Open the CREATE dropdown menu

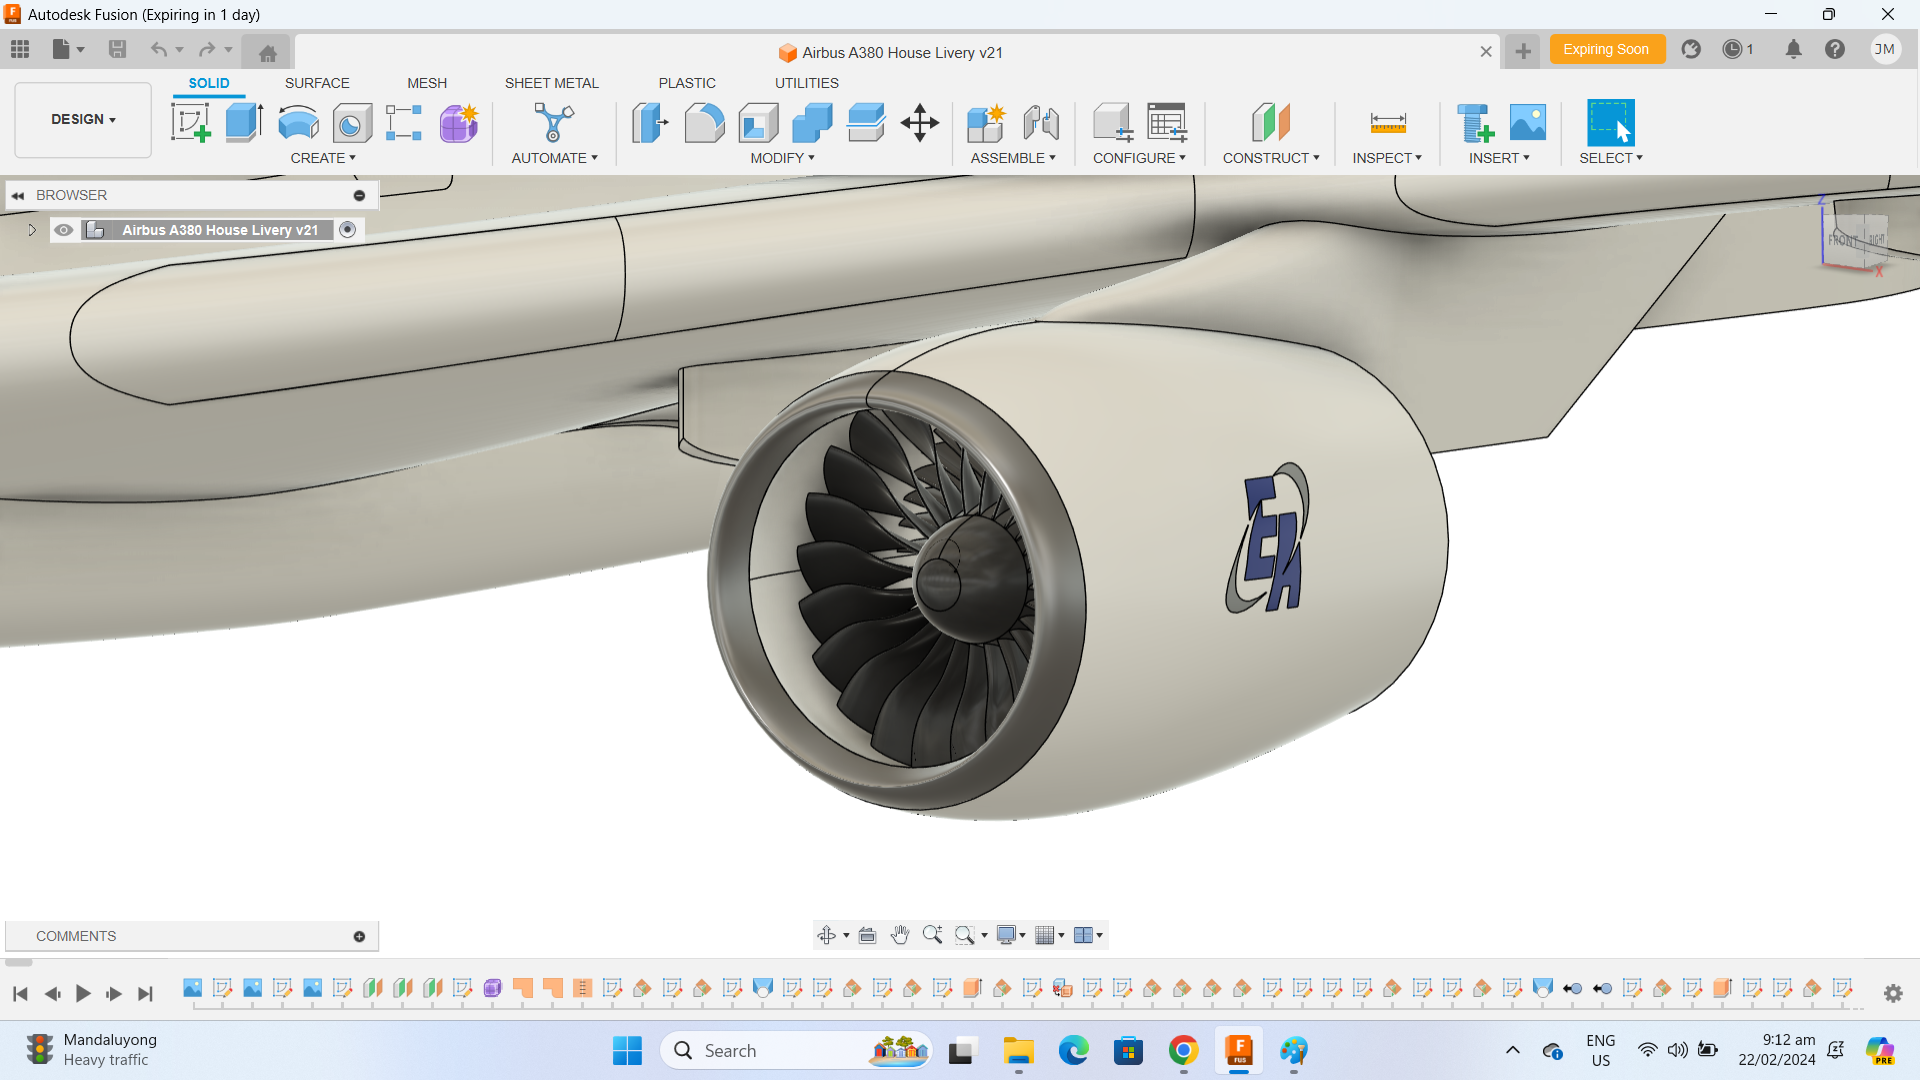323,157
